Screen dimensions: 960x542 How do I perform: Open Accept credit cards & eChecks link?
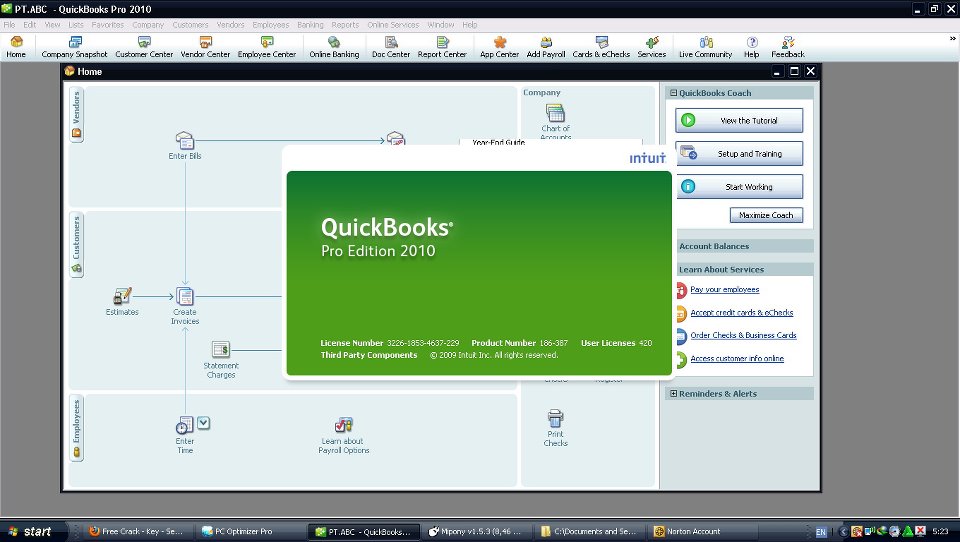click(741, 312)
